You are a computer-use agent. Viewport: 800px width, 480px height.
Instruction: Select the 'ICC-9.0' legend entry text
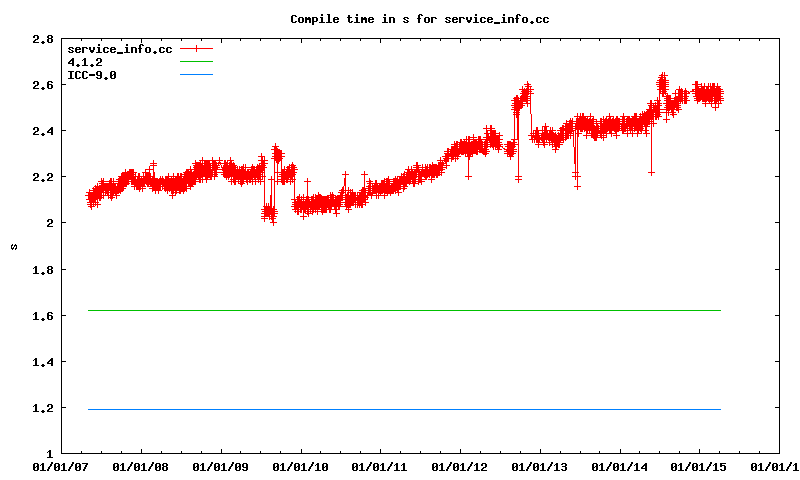(x=91, y=75)
